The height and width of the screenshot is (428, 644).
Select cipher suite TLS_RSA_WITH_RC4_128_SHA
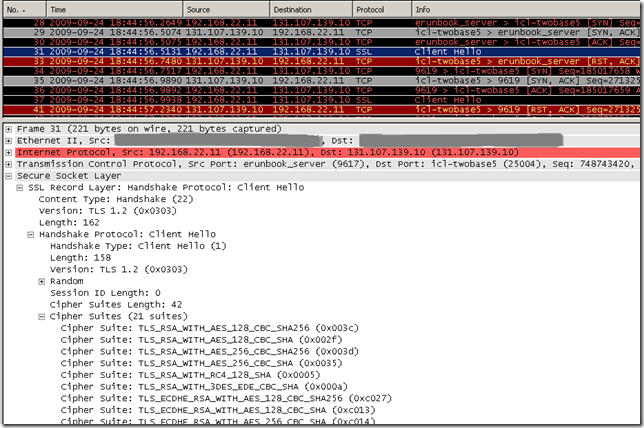(190, 375)
